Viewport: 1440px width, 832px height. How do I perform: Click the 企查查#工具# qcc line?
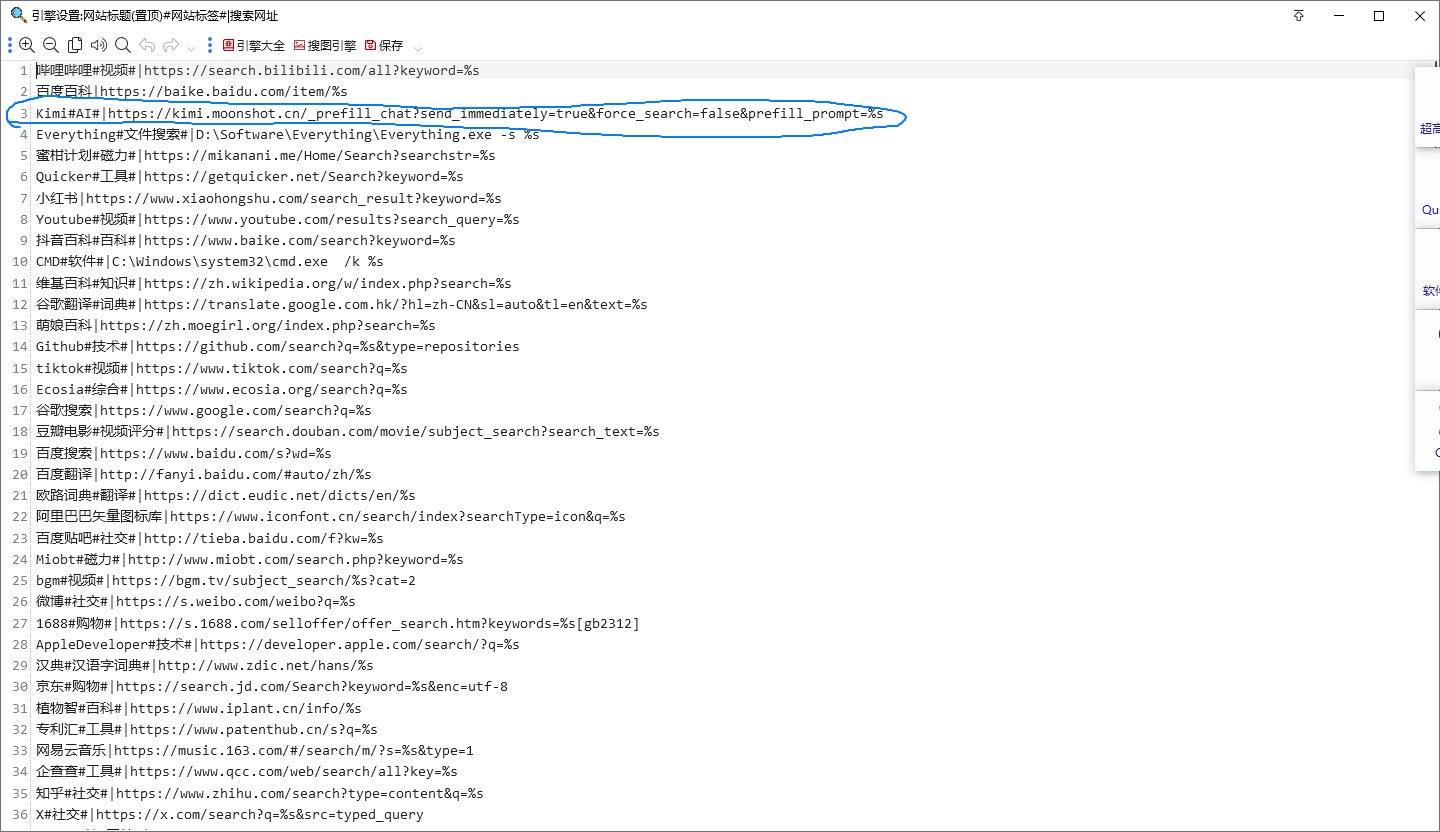coord(247,772)
